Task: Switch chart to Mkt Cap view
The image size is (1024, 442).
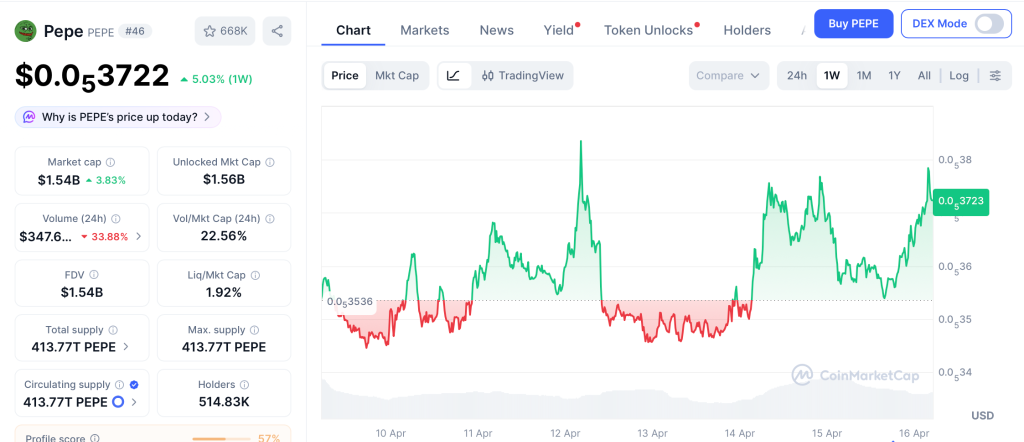Action: (397, 75)
